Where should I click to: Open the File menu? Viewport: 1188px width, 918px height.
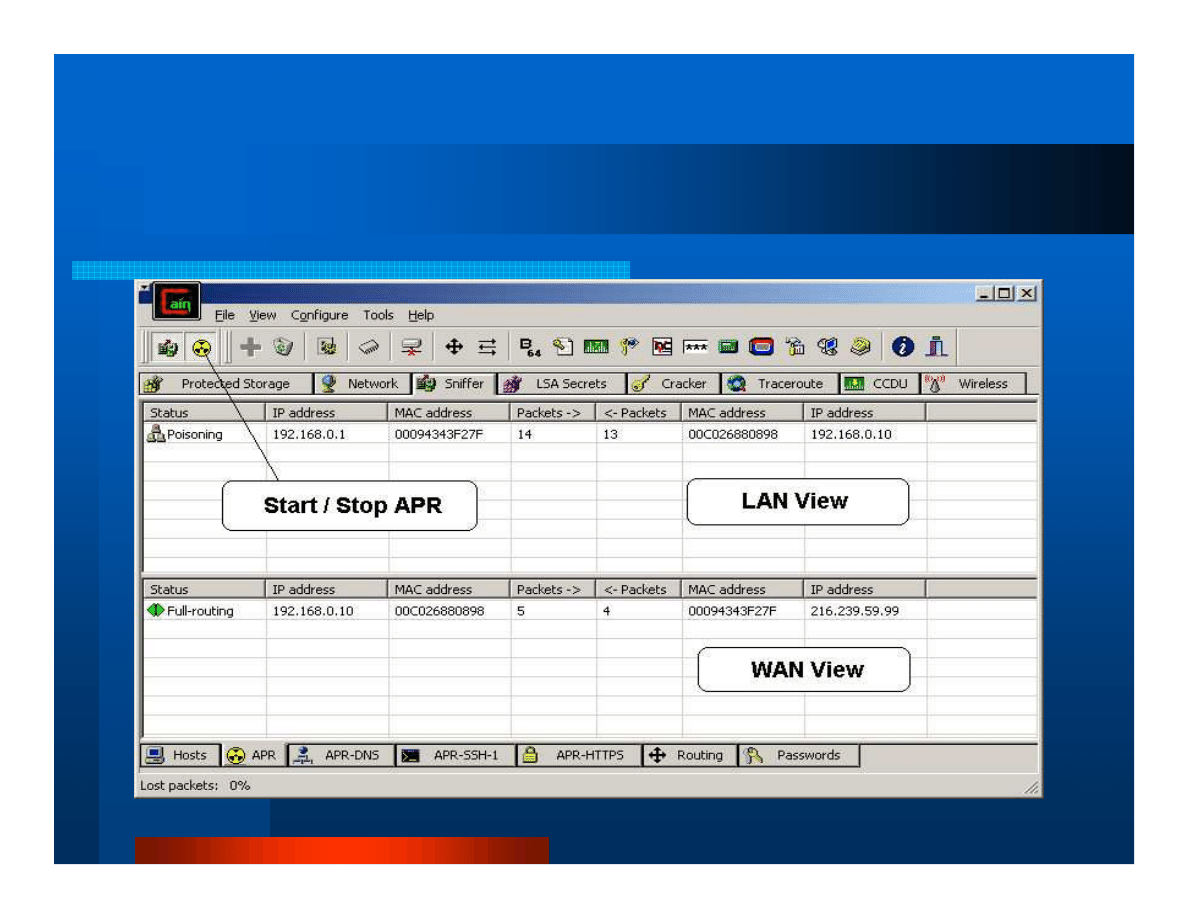(x=224, y=315)
